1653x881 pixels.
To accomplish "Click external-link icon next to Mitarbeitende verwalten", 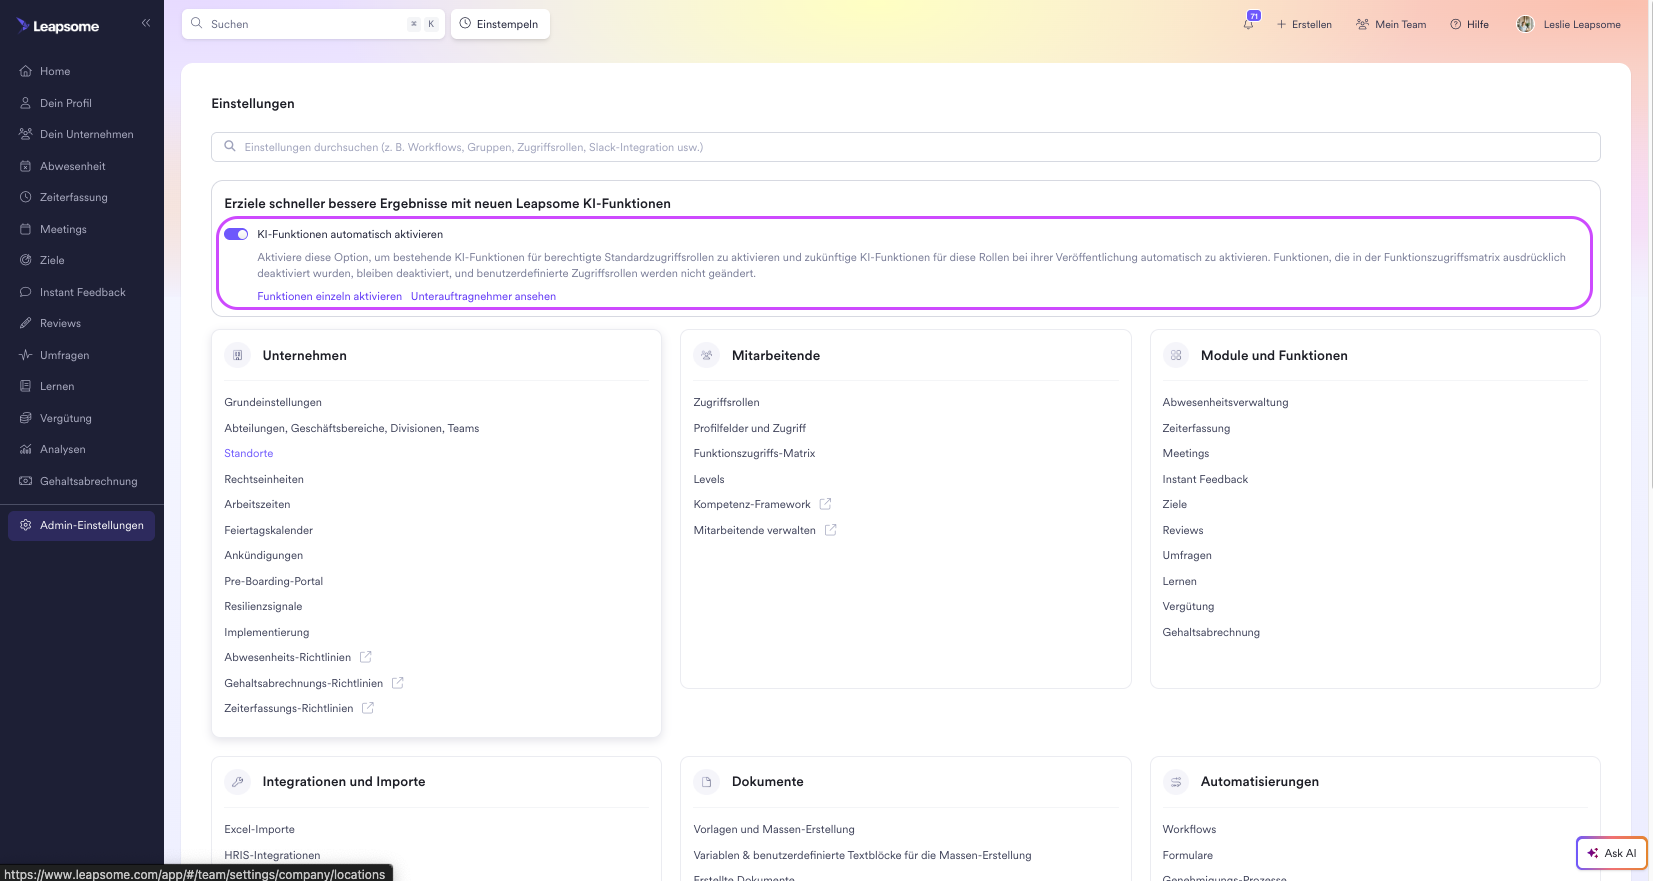I will pyautogui.click(x=830, y=530).
